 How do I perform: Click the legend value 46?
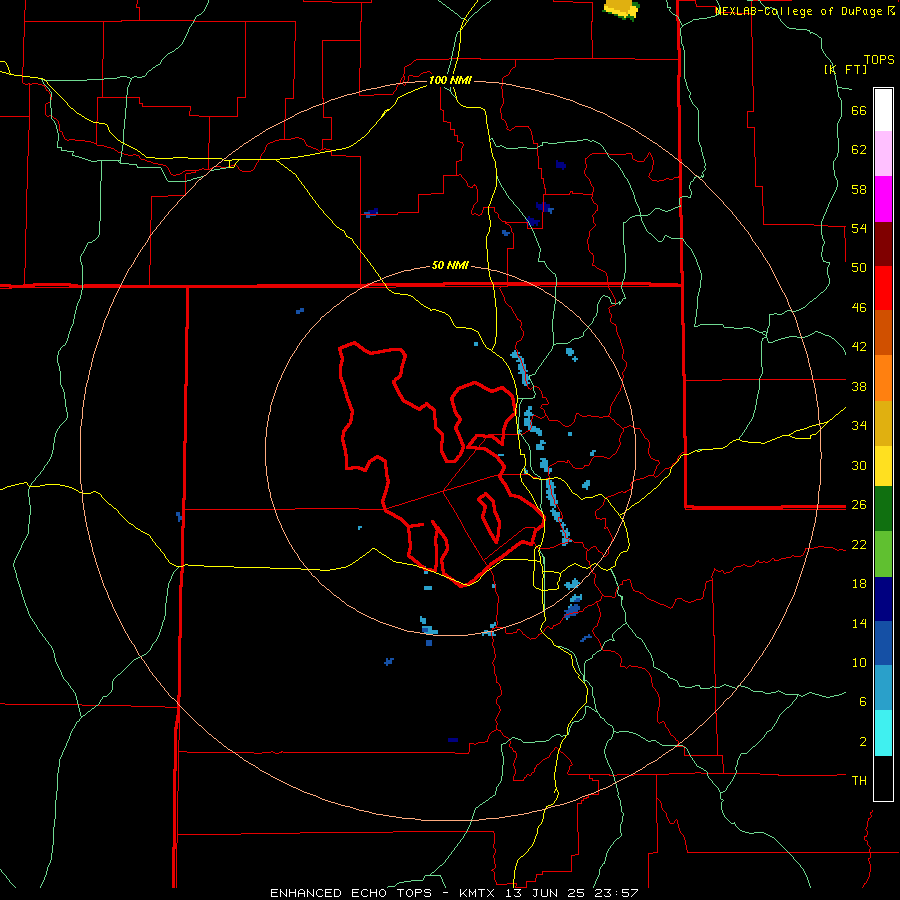tap(859, 308)
